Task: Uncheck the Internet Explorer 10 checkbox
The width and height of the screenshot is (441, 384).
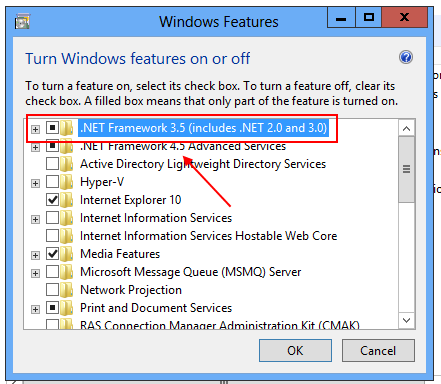Action: (x=52, y=200)
